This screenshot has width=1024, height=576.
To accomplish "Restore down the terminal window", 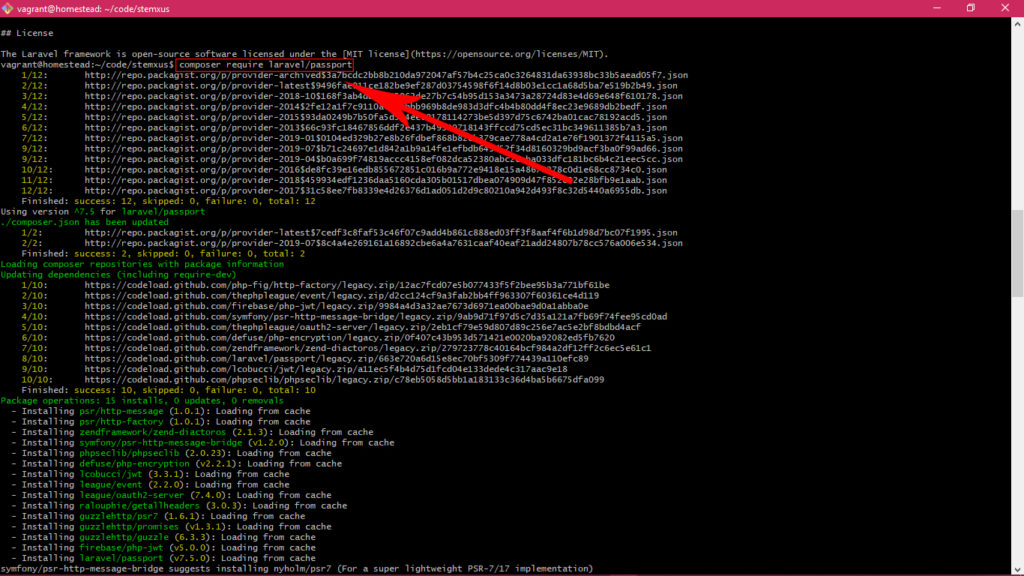I will [970, 8].
